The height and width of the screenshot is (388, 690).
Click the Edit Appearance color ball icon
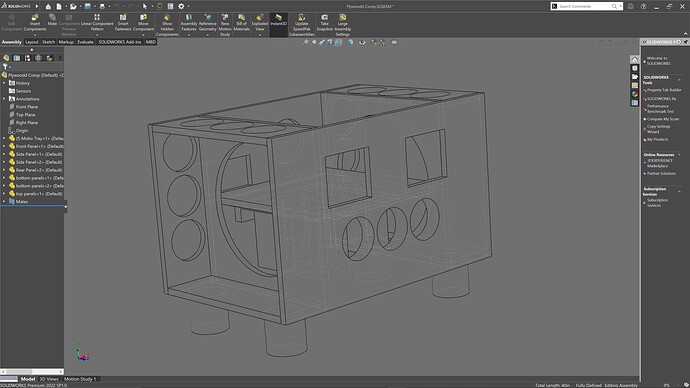(374, 42)
